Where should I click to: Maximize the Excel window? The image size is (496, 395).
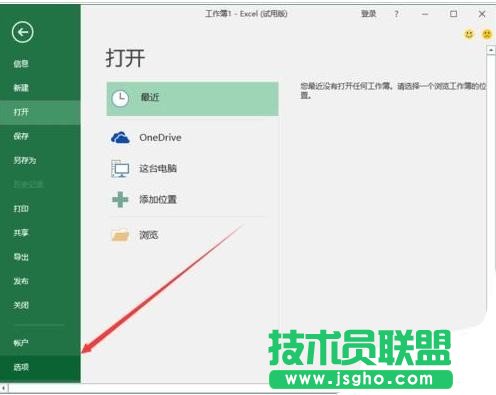[453, 14]
